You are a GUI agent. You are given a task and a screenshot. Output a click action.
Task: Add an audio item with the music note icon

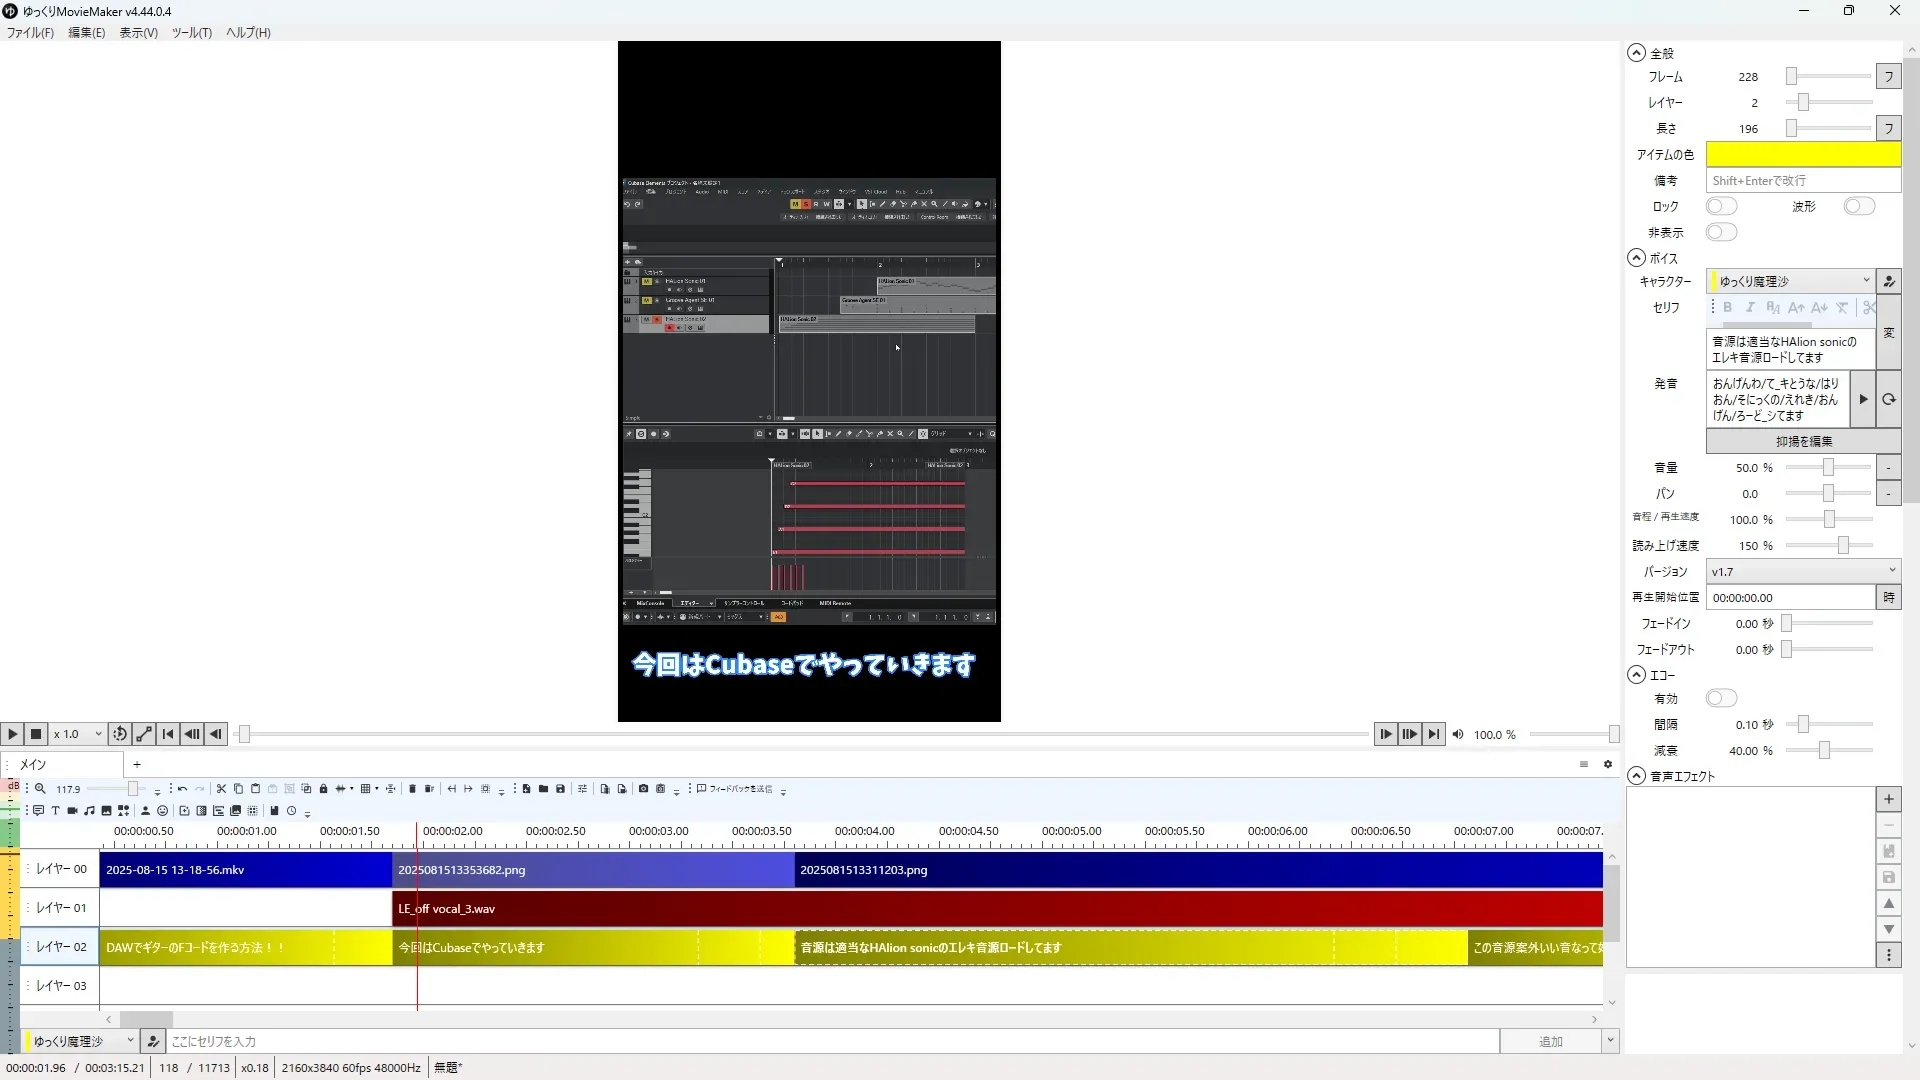[89, 811]
